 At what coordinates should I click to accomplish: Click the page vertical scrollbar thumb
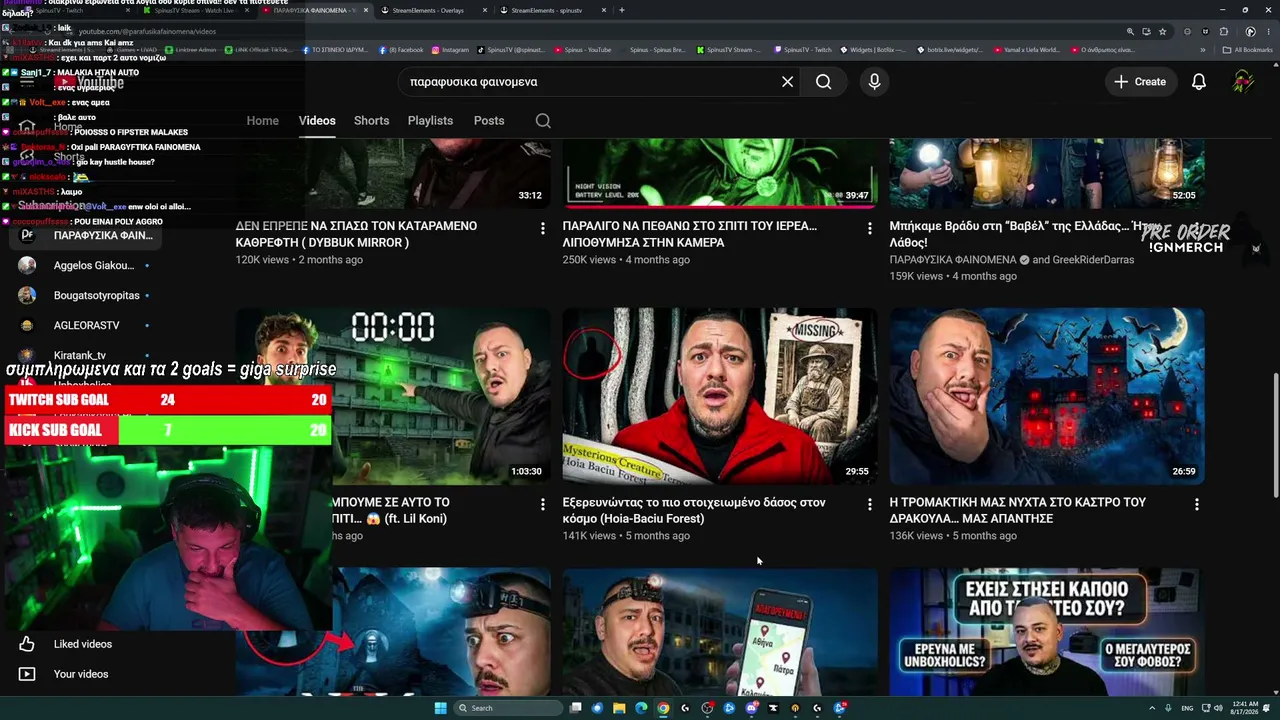[1275, 434]
